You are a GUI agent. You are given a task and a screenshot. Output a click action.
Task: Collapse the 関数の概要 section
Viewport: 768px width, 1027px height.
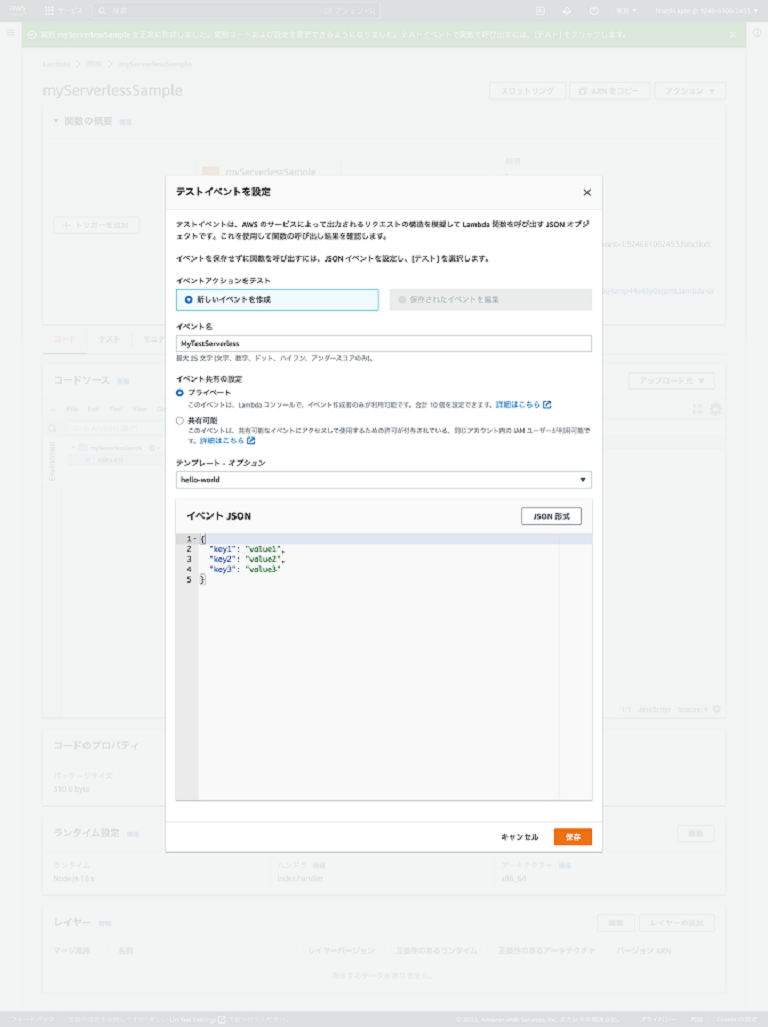56,121
